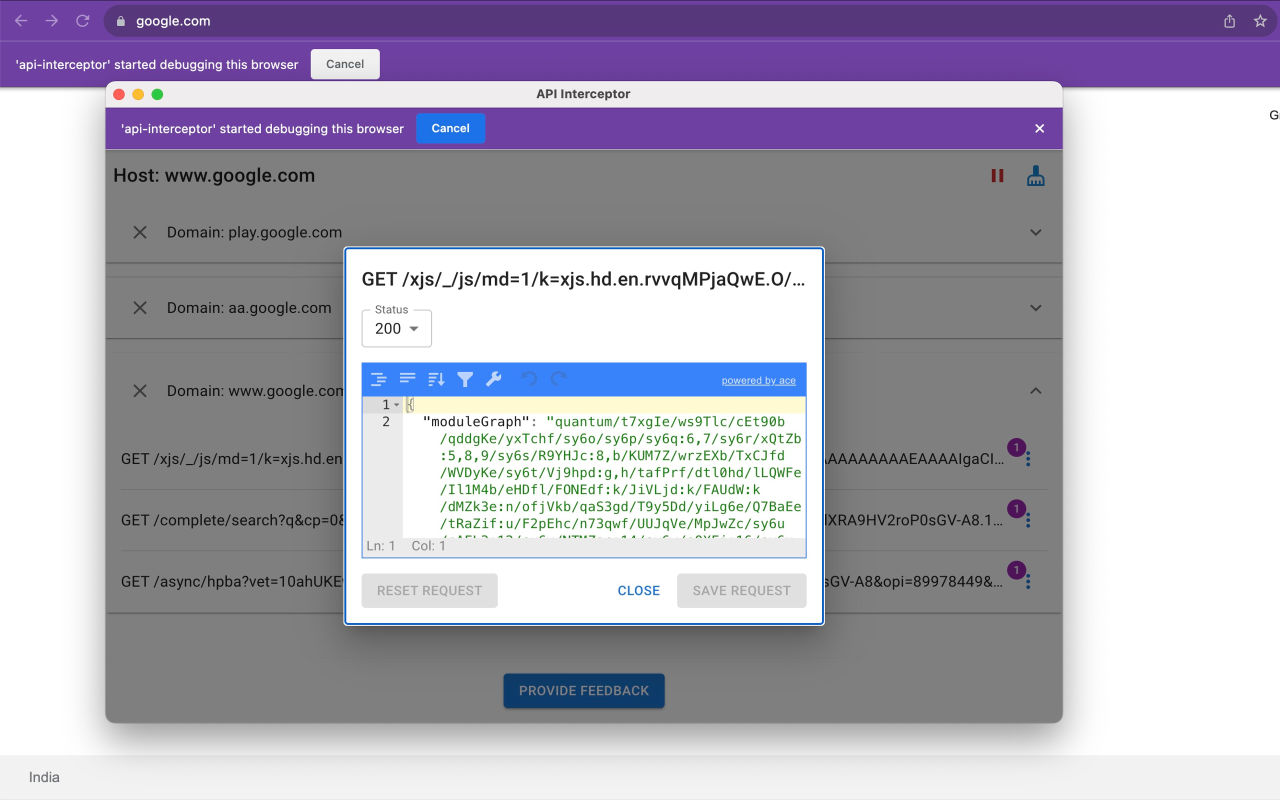The image size is (1280, 800).
Task: Clear requests with the broom icon
Action: point(1036,176)
